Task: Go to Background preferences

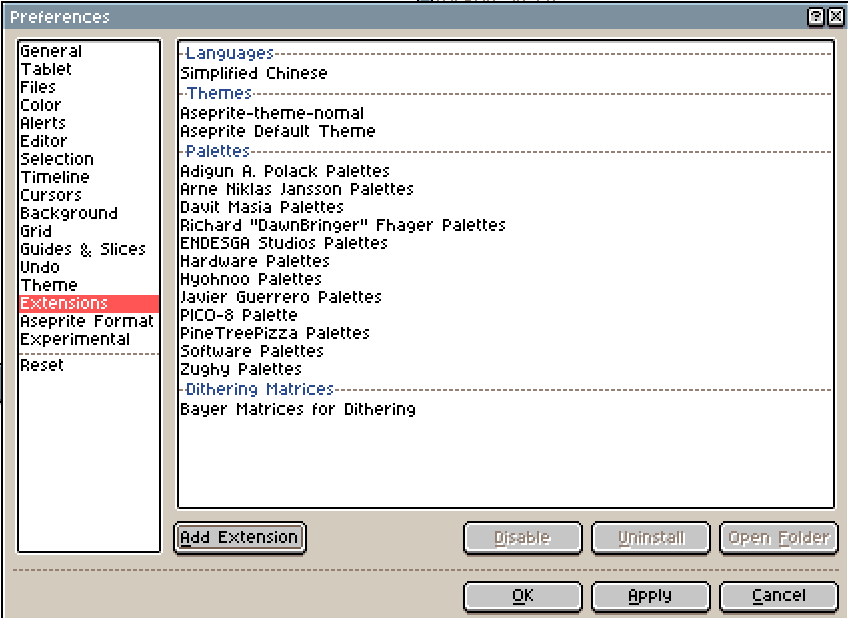Action: pyautogui.click(x=89, y=213)
